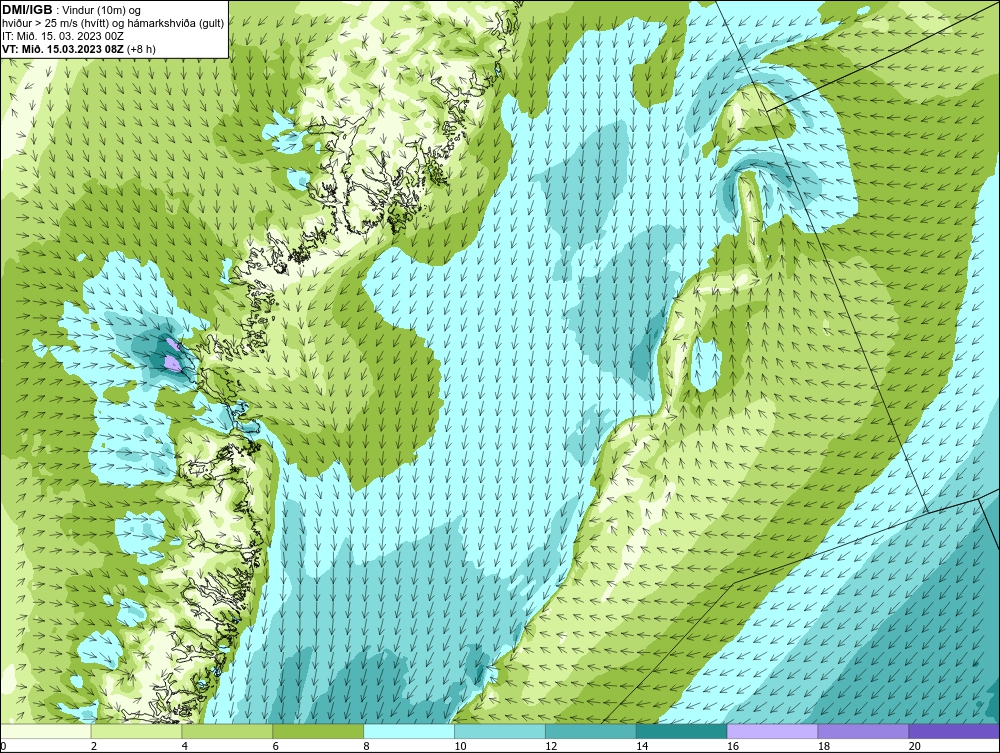This screenshot has width=1000, height=753.
Task: Select the 16–18 m/s lavender swatch
Action: click(x=772, y=731)
